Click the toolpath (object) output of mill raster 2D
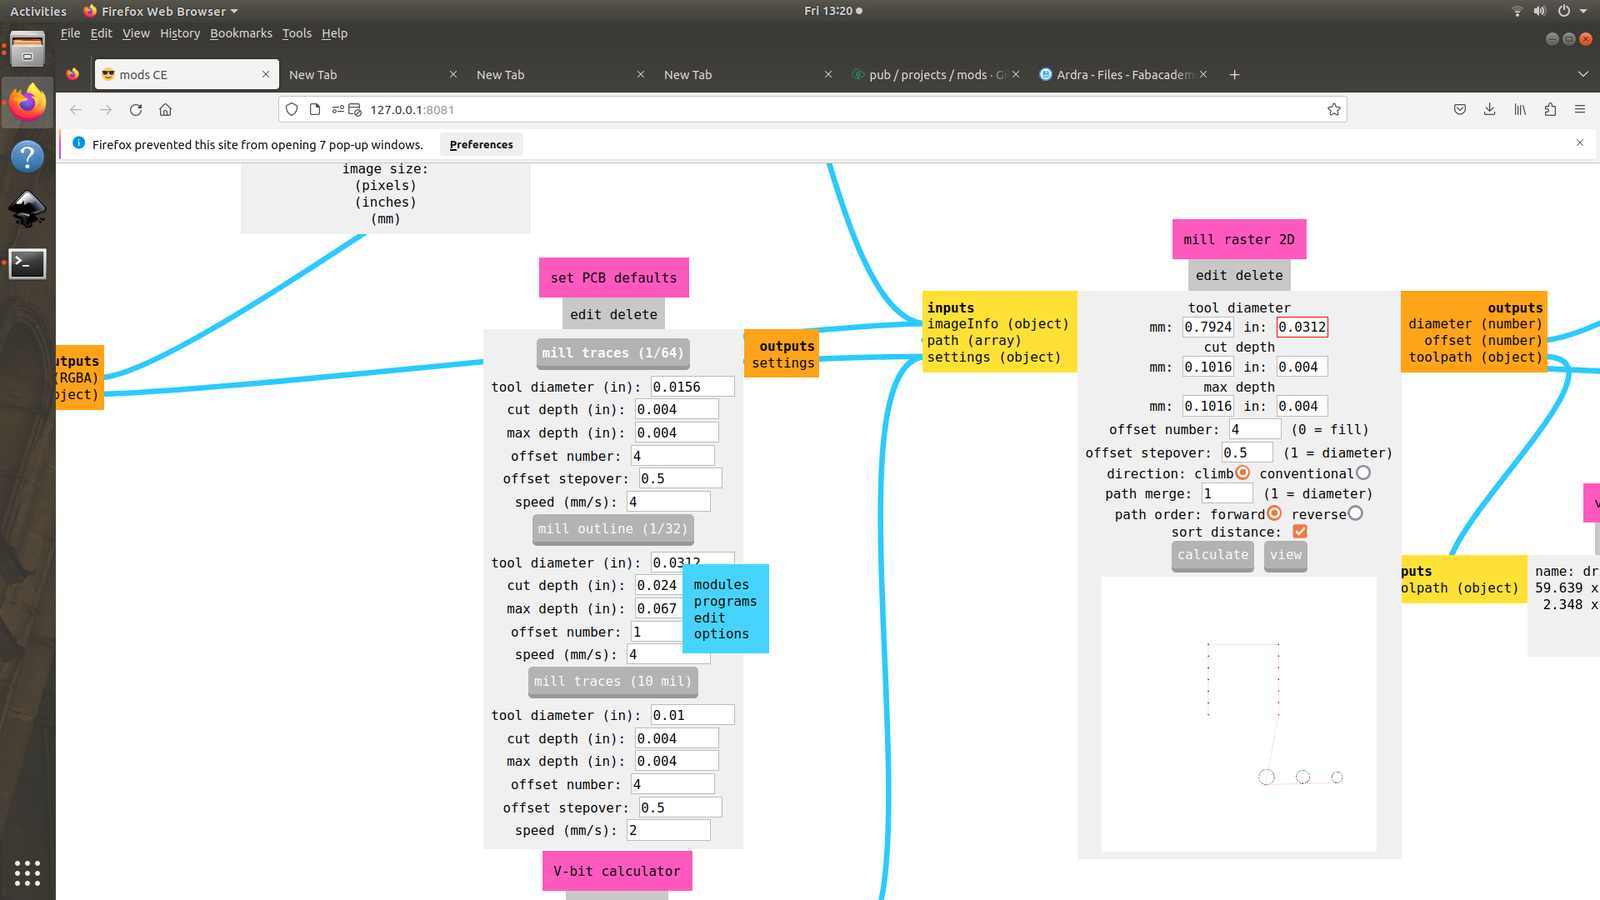 (1475, 357)
